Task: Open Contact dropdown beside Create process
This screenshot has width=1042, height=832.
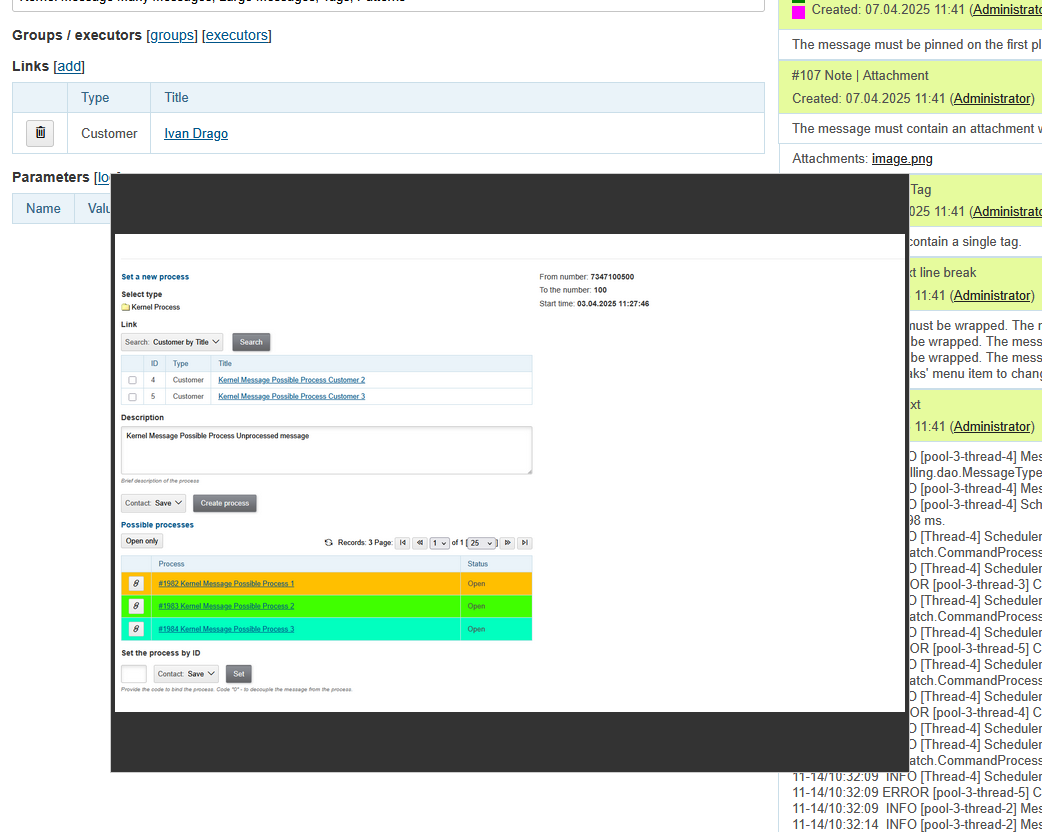Action: click(x=154, y=503)
